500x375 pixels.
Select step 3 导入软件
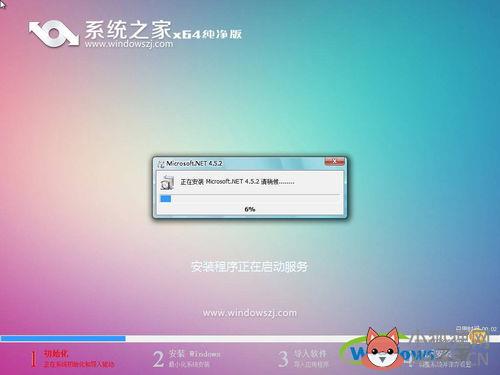click(x=304, y=358)
